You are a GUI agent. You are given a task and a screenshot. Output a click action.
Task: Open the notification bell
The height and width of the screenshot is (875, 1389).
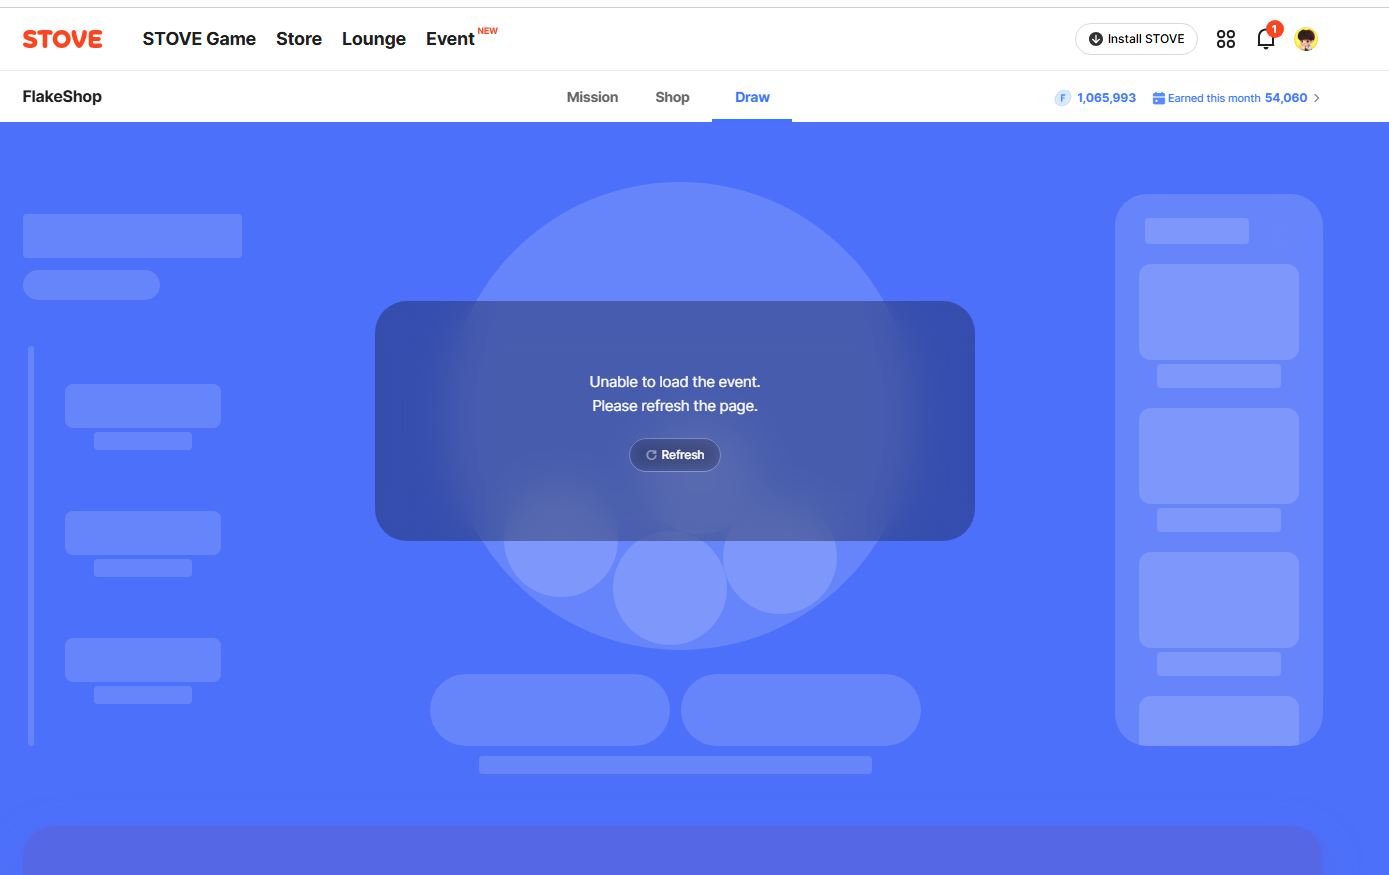tap(1266, 39)
